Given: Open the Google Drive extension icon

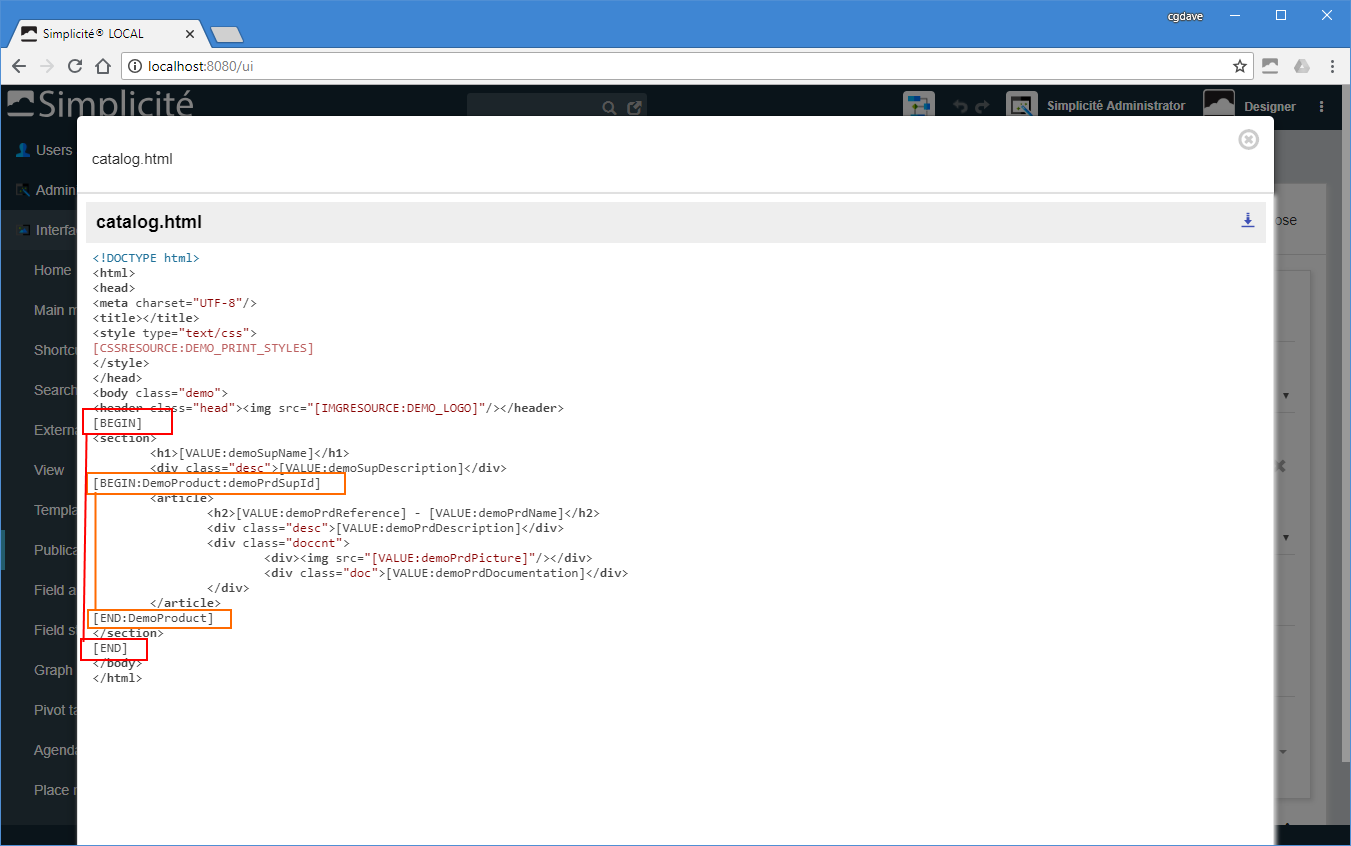Looking at the screenshot, I should tap(1301, 66).
